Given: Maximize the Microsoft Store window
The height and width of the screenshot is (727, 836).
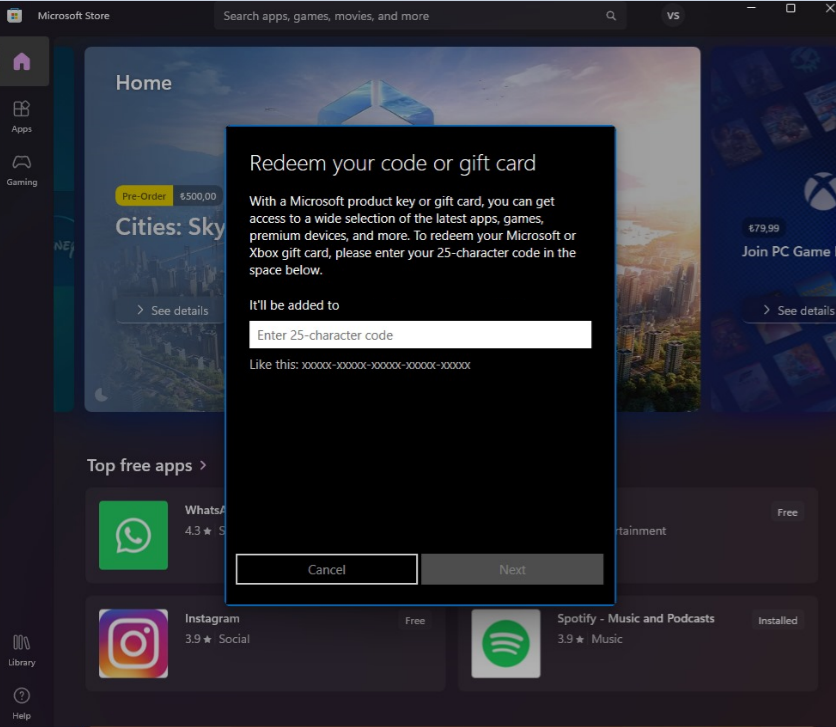Looking at the screenshot, I should 791,8.
